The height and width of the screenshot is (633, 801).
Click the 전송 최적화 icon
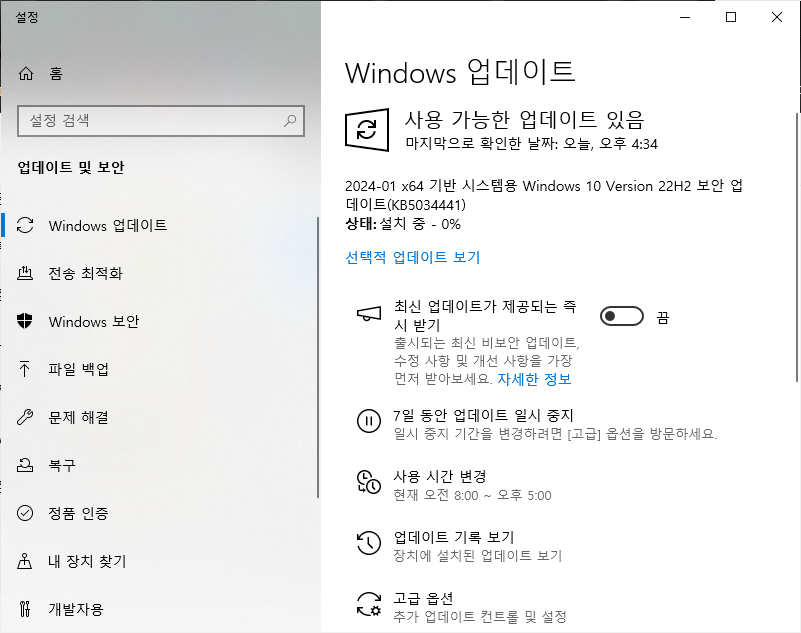pos(25,273)
